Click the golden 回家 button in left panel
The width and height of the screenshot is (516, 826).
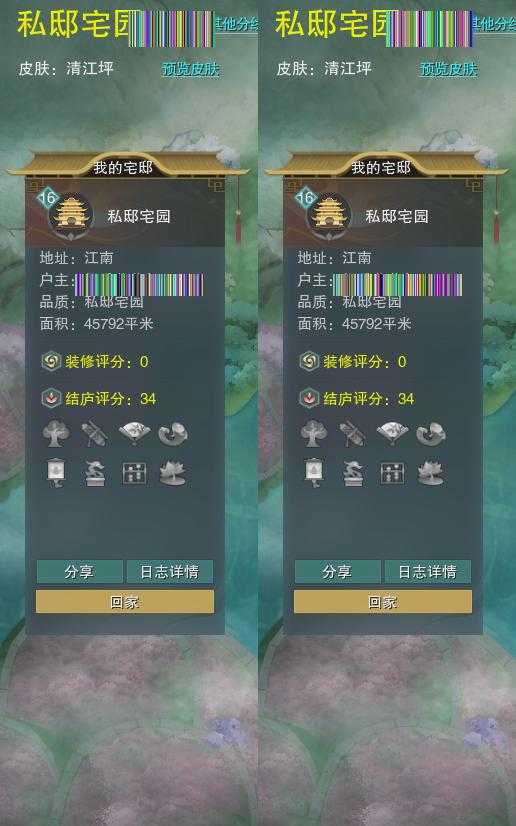coord(125,602)
